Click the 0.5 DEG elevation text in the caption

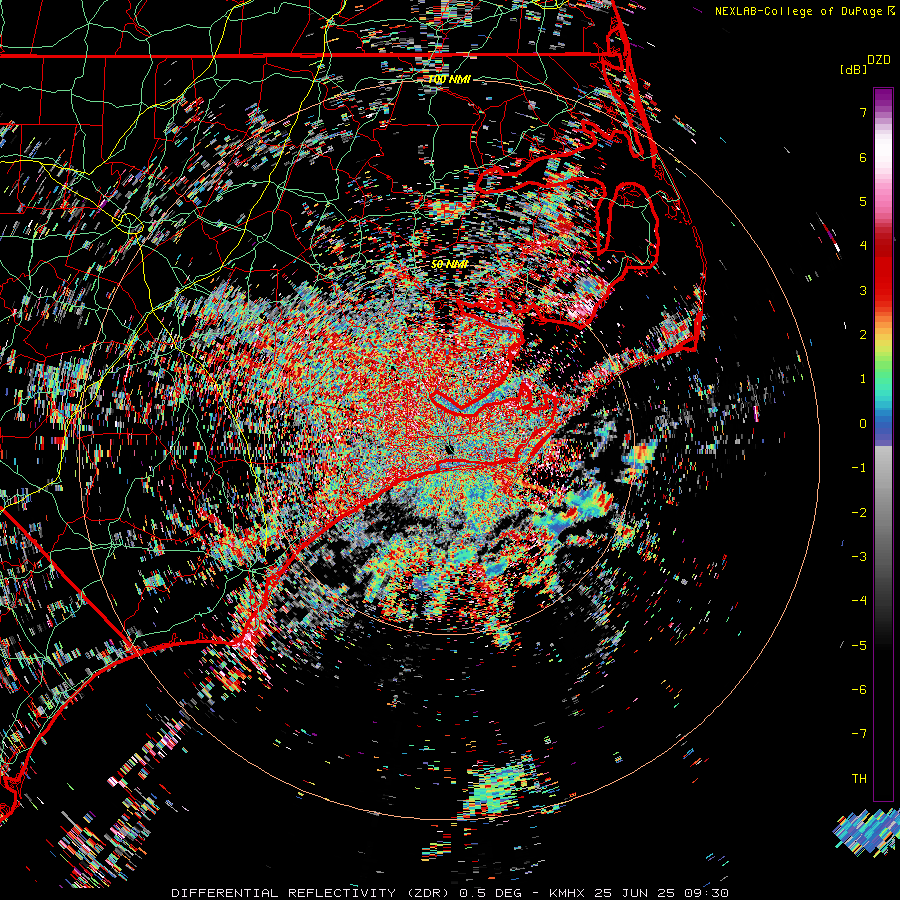[491, 893]
